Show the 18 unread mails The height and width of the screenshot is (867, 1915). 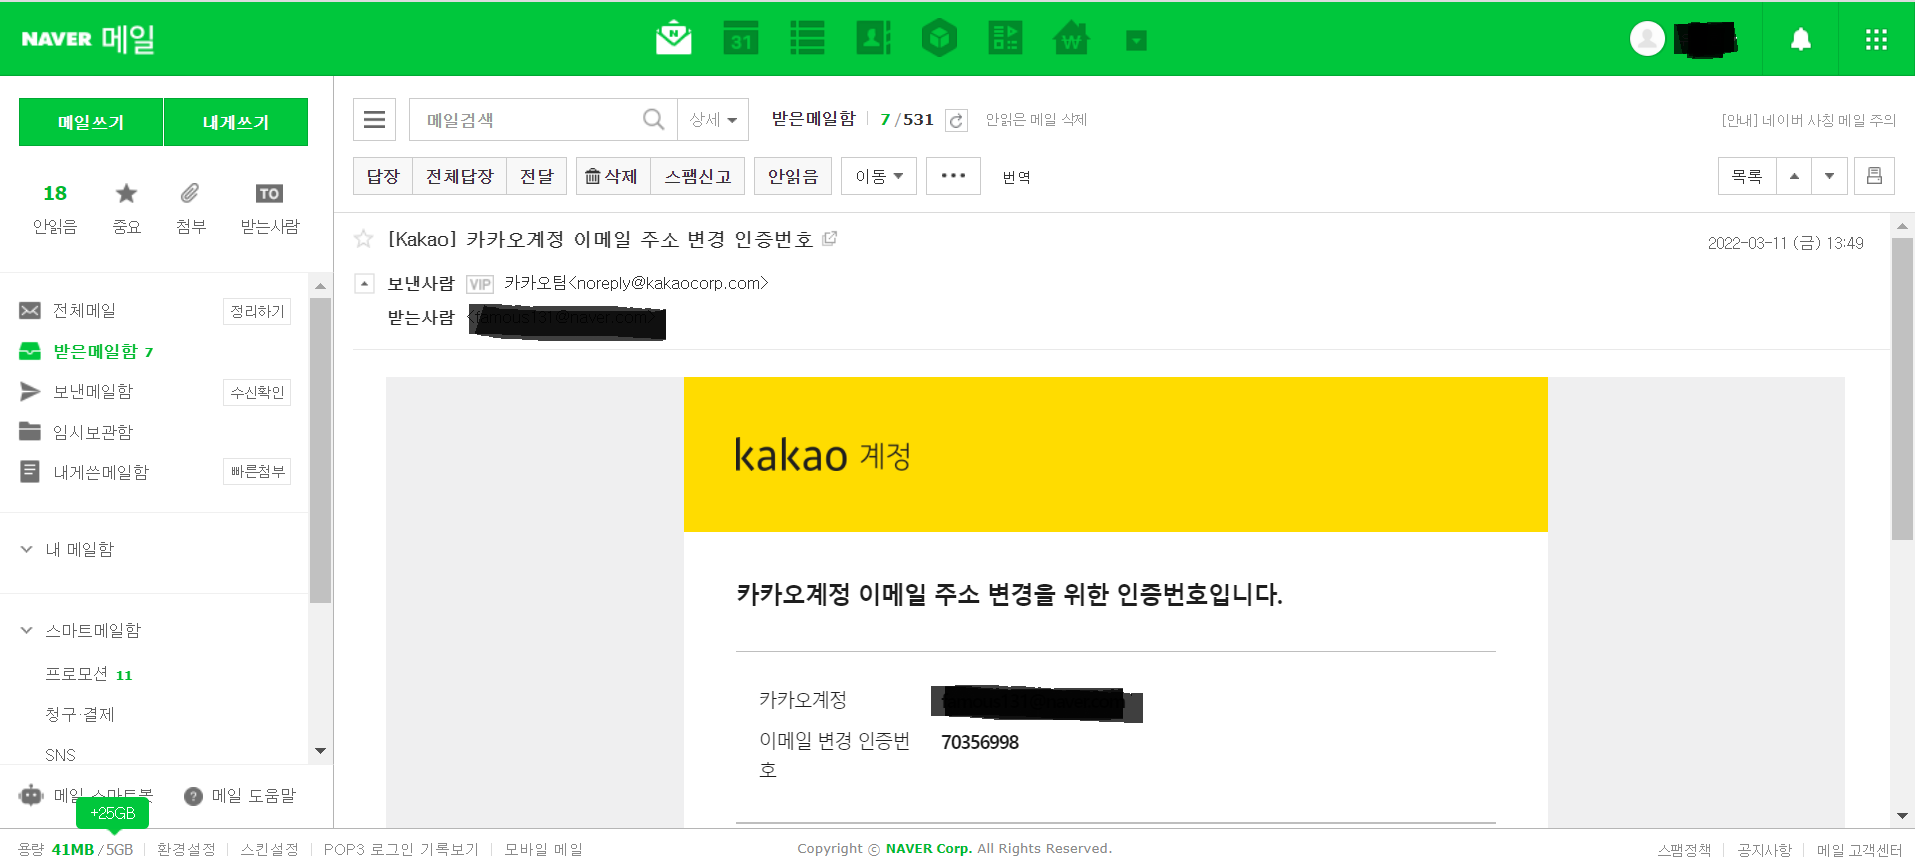click(x=55, y=208)
